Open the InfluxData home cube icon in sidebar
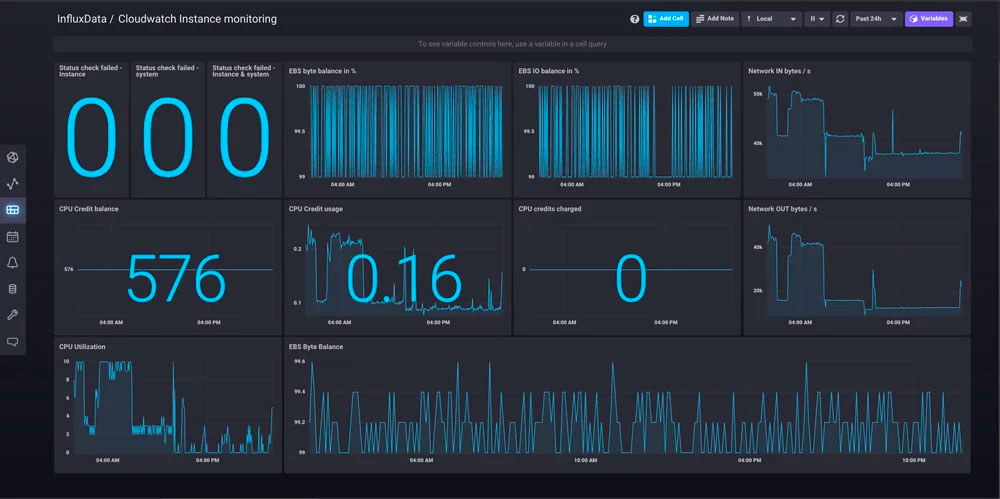The image size is (1000, 499). [13, 157]
